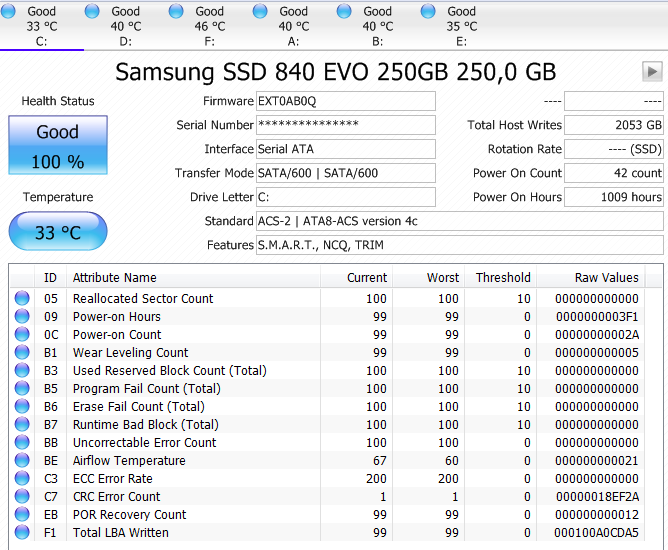Click the Firmware field EXT0AB0Q

click(346, 101)
